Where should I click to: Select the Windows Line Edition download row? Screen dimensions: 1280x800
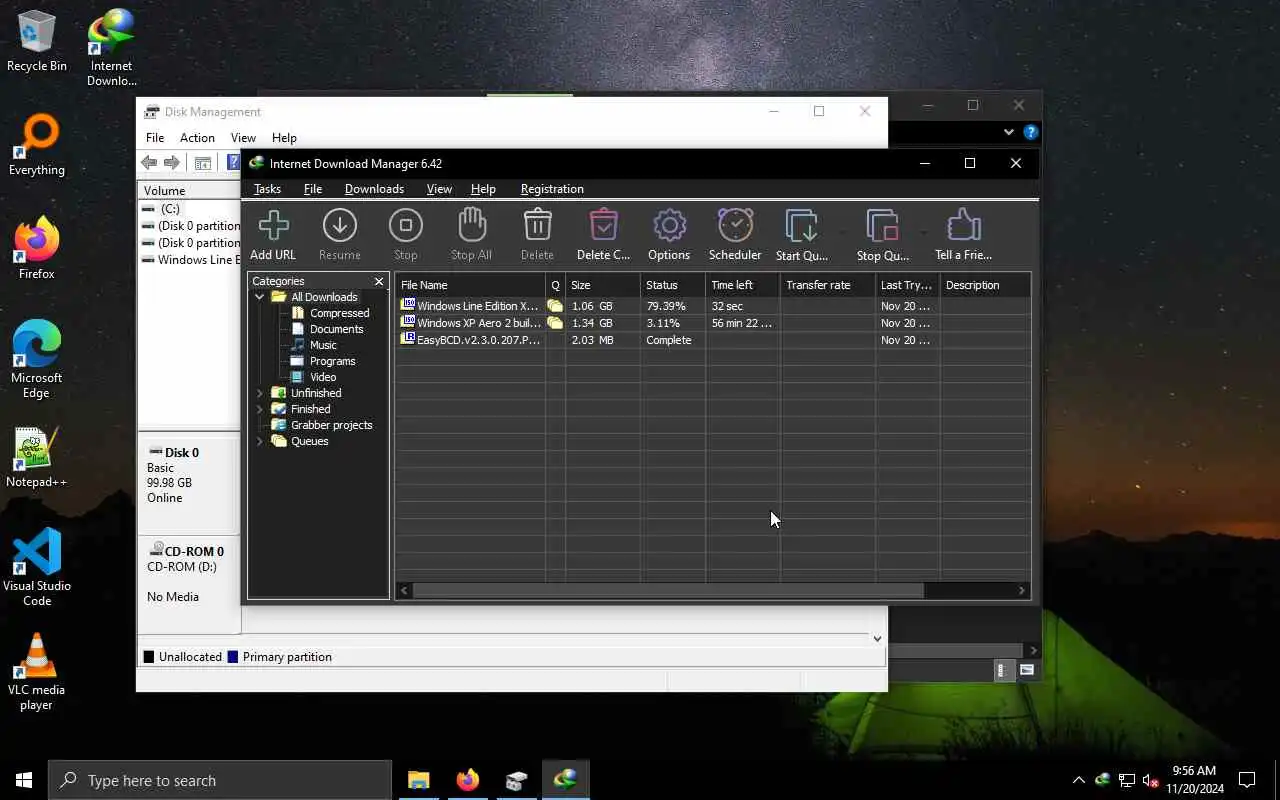click(713, 306)
